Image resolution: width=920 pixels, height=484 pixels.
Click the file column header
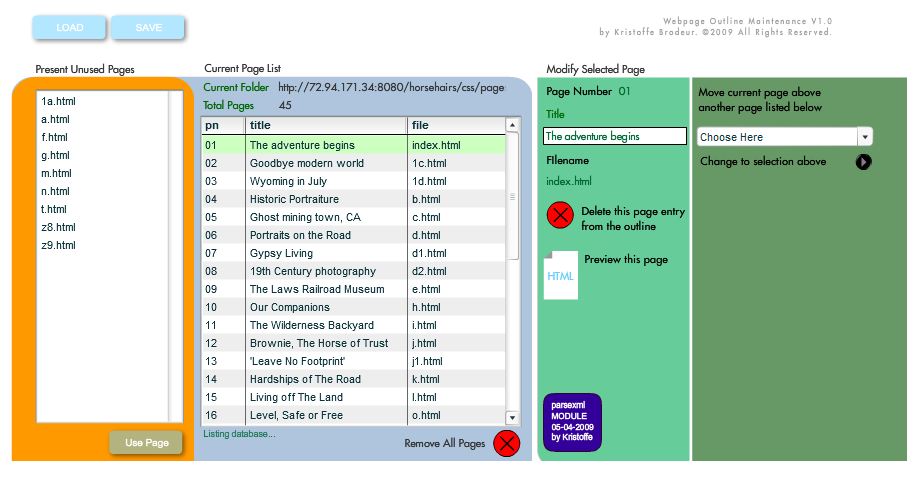[x=456, y=125]
